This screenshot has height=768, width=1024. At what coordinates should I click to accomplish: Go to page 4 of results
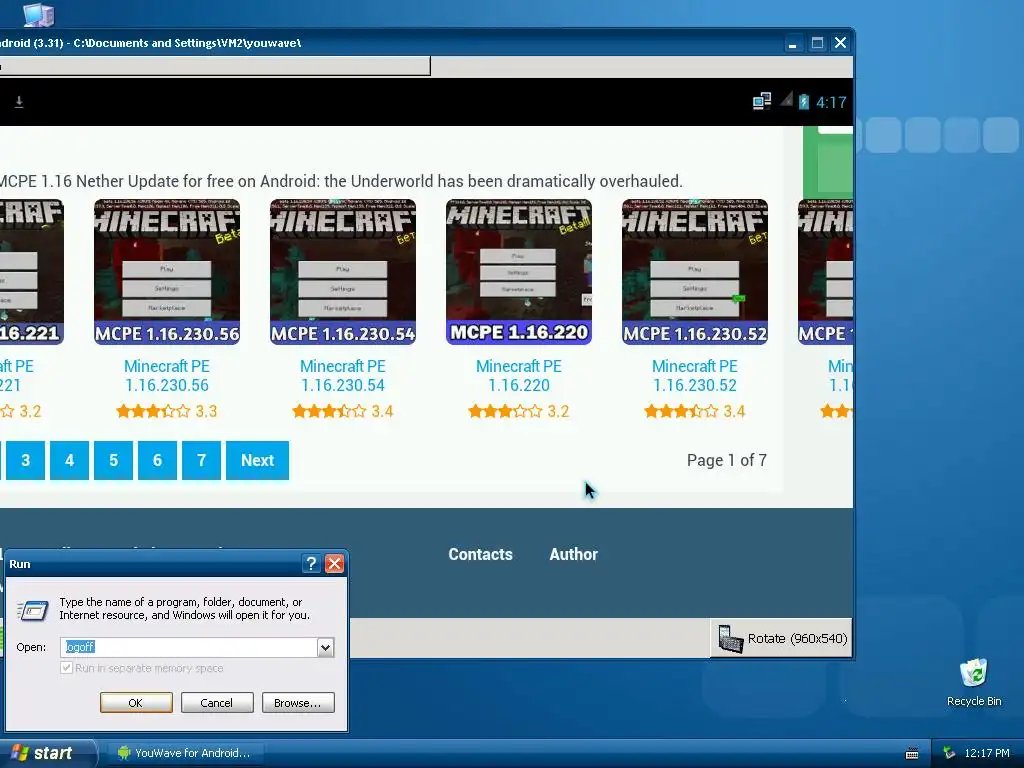69,460
